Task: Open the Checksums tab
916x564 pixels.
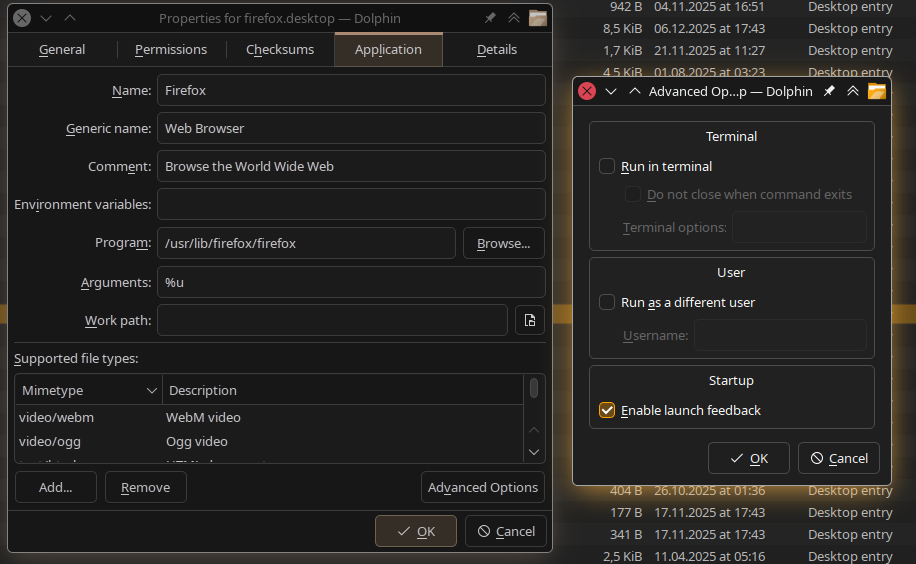Action: point(280,49)
